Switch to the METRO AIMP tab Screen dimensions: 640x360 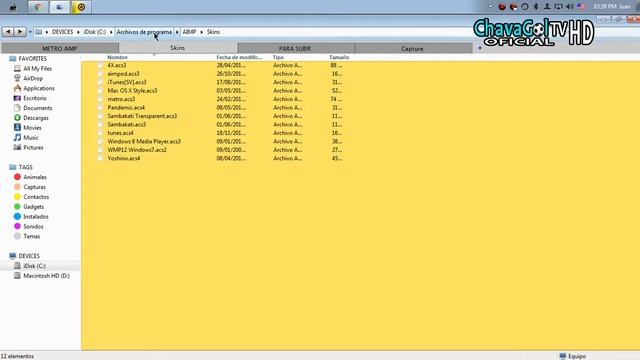(60, 48)
